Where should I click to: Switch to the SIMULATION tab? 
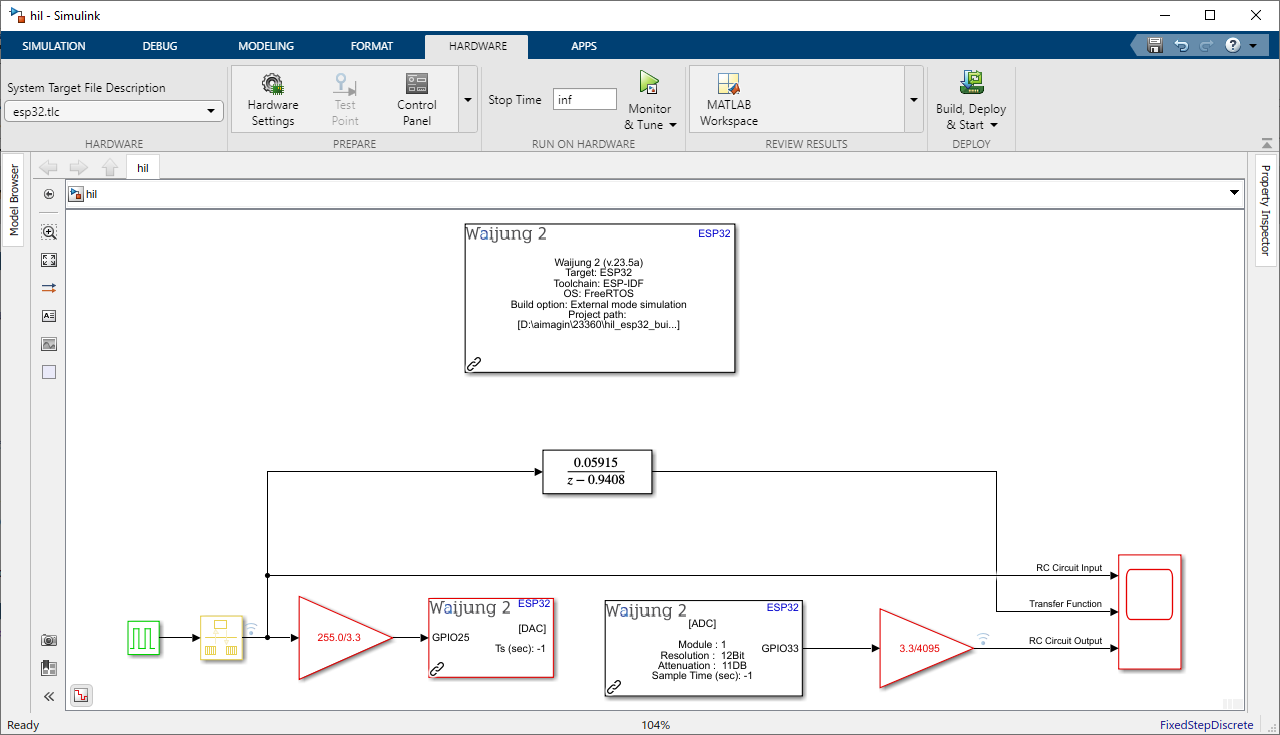click(54, 46)
